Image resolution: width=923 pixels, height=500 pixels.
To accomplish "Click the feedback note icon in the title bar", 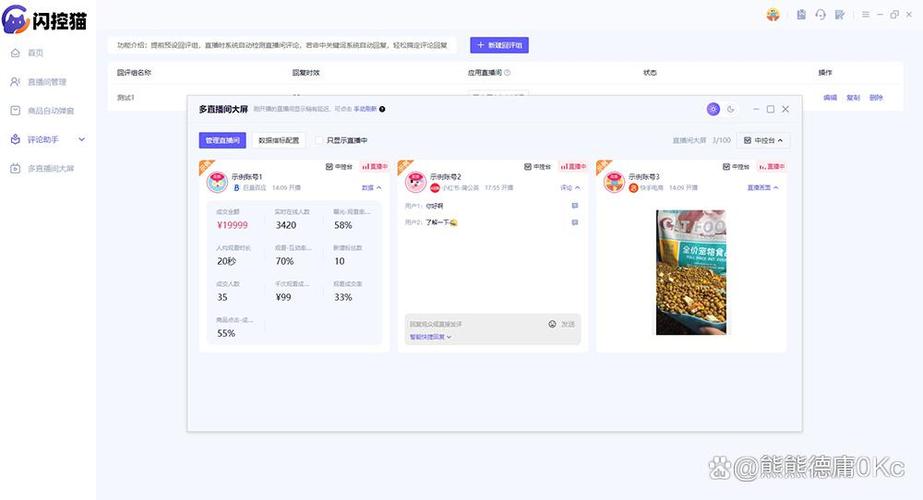I will [x=840, y=15].
